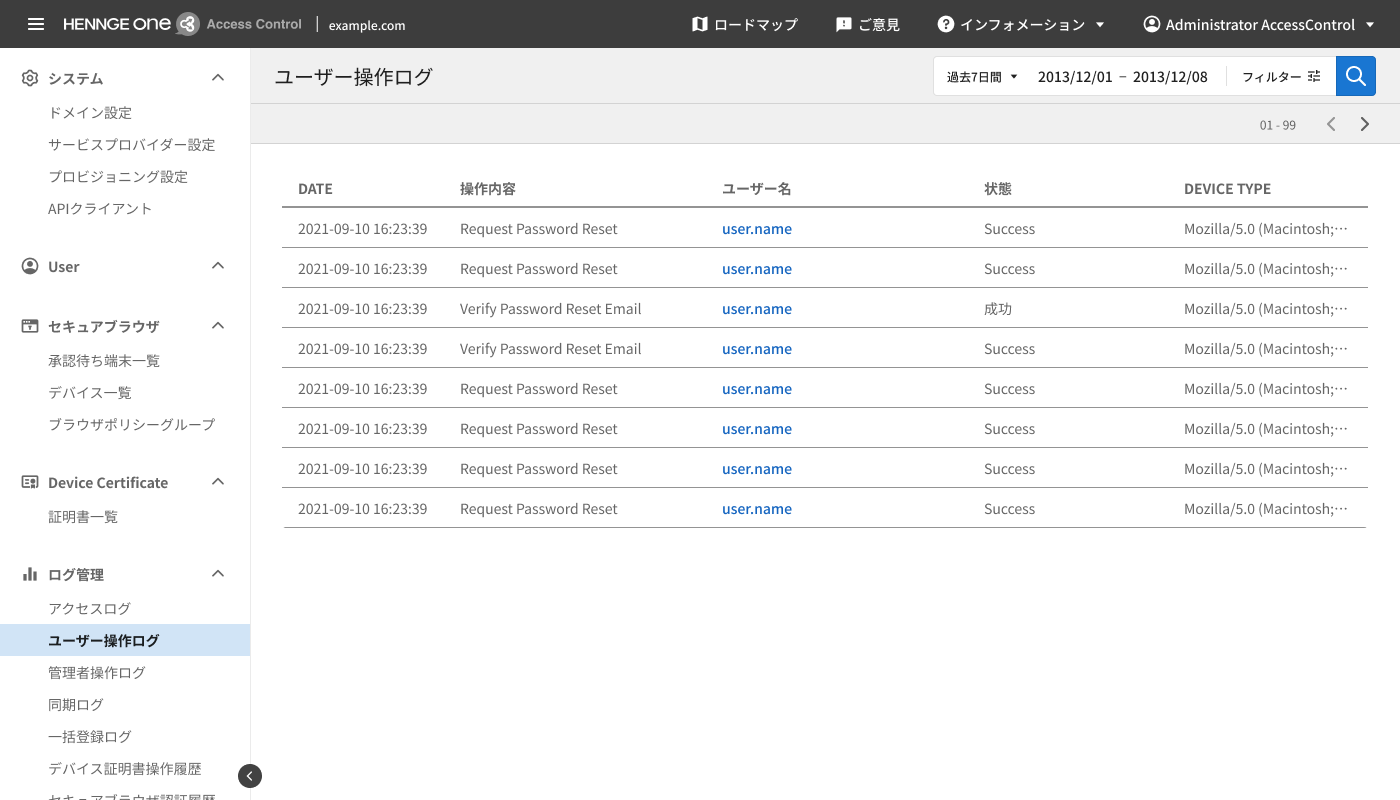Image resolution: width=1400 pixels, height=800 pixels.
Task: Open デバイス一覧 in the sidebar
Action: [90, 393]
